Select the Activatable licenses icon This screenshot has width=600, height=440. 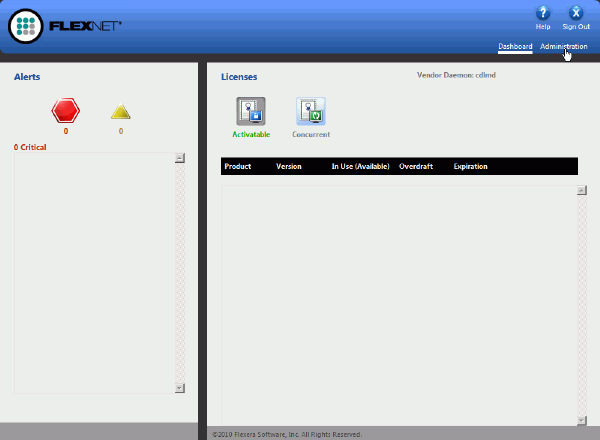click(250, 111)
